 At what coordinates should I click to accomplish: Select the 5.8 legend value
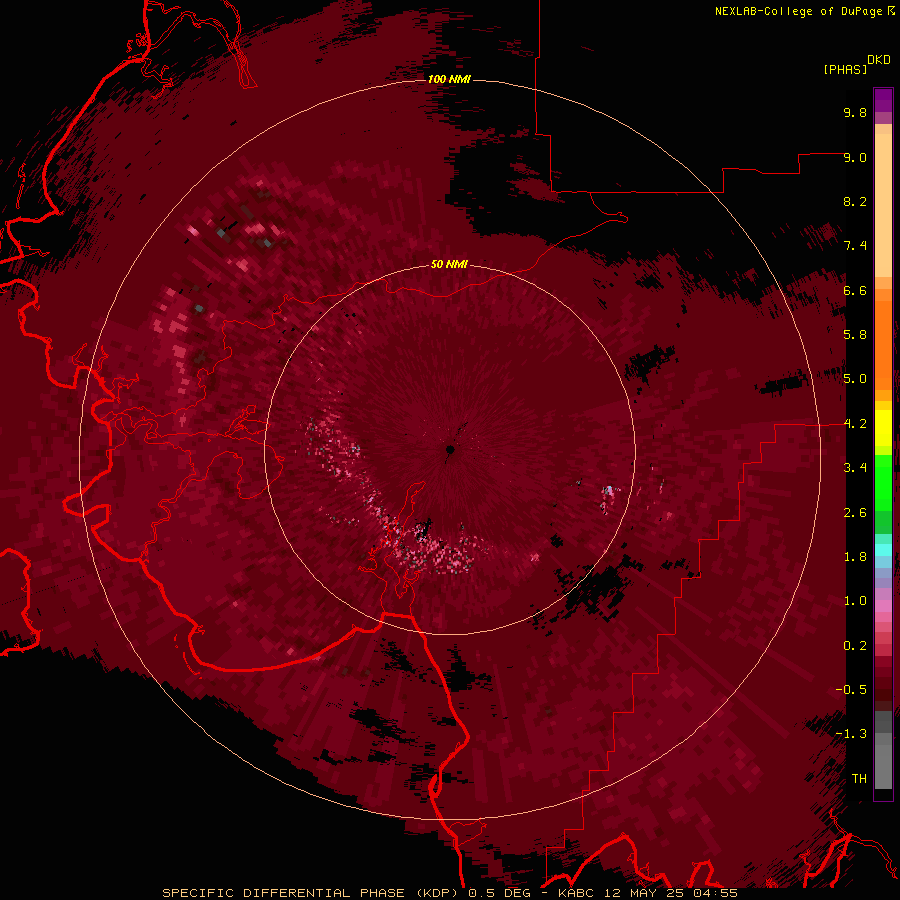855,335
